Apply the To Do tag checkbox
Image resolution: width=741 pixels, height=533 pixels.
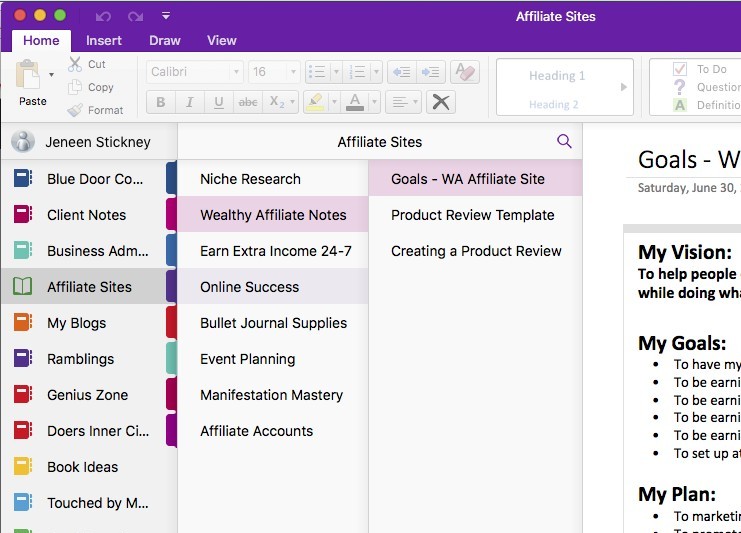tap(680, 69)
